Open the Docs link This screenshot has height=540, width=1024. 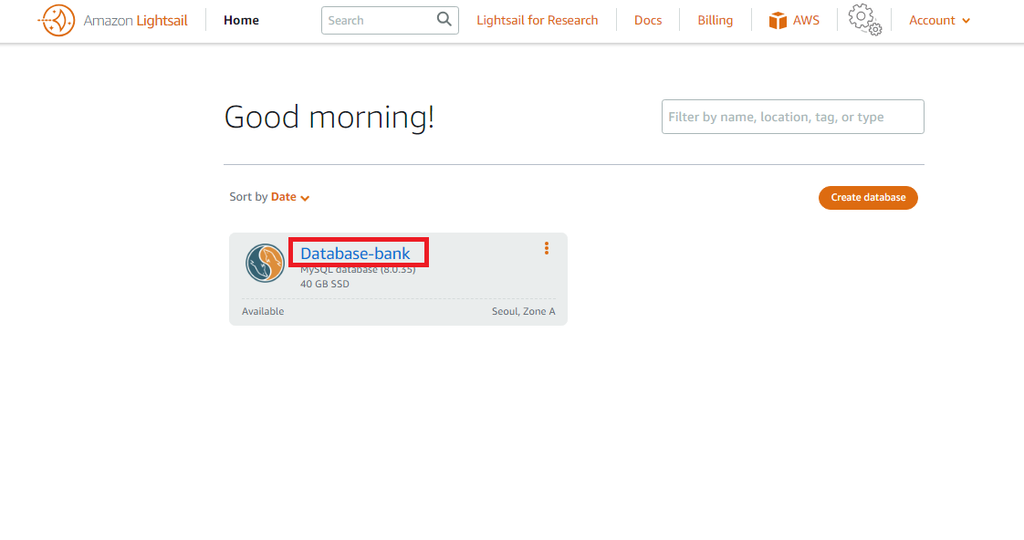pos(648,20)
